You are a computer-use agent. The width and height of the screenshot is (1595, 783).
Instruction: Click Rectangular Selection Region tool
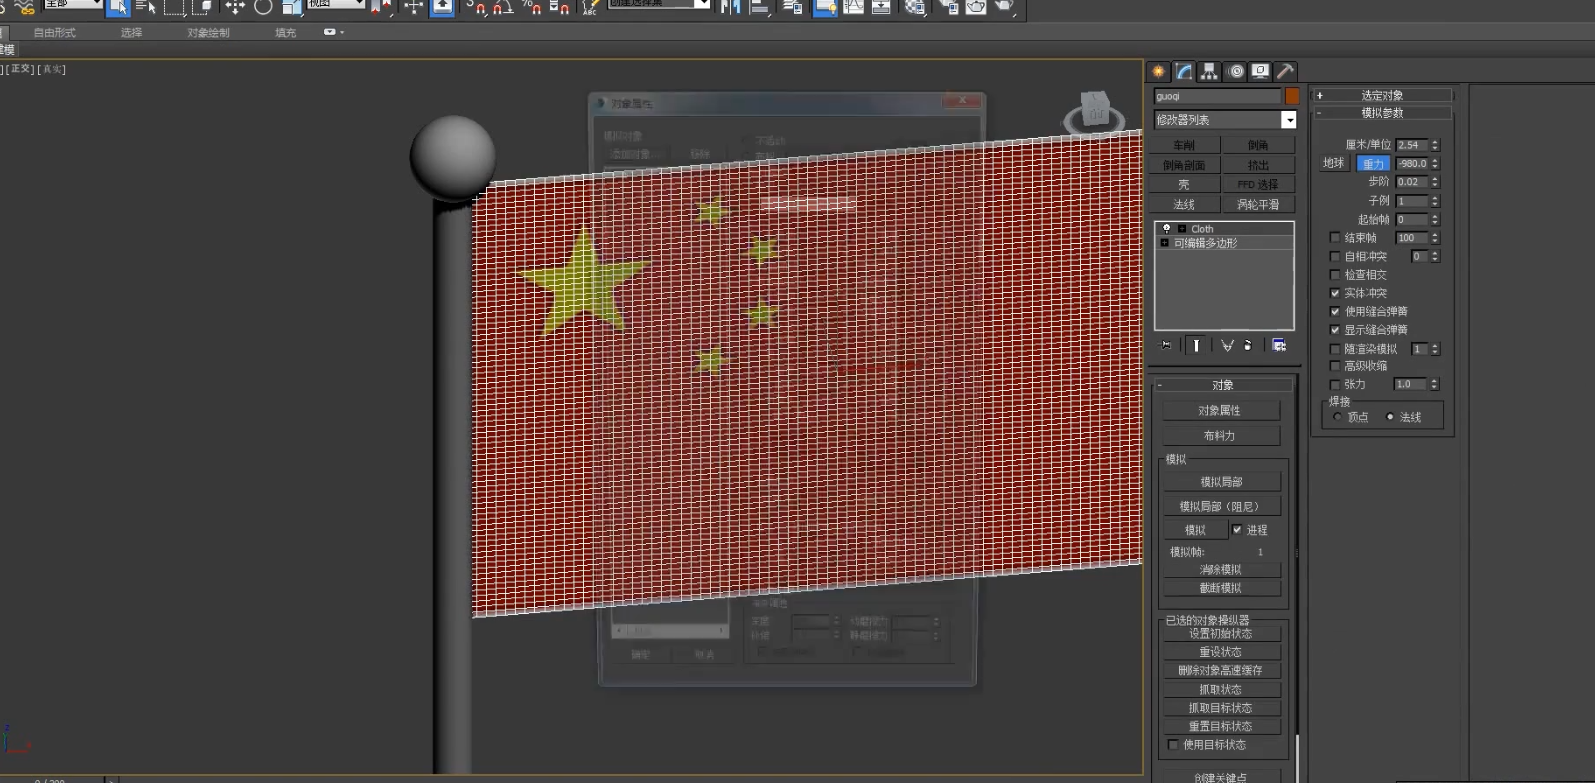pos(175,7)
